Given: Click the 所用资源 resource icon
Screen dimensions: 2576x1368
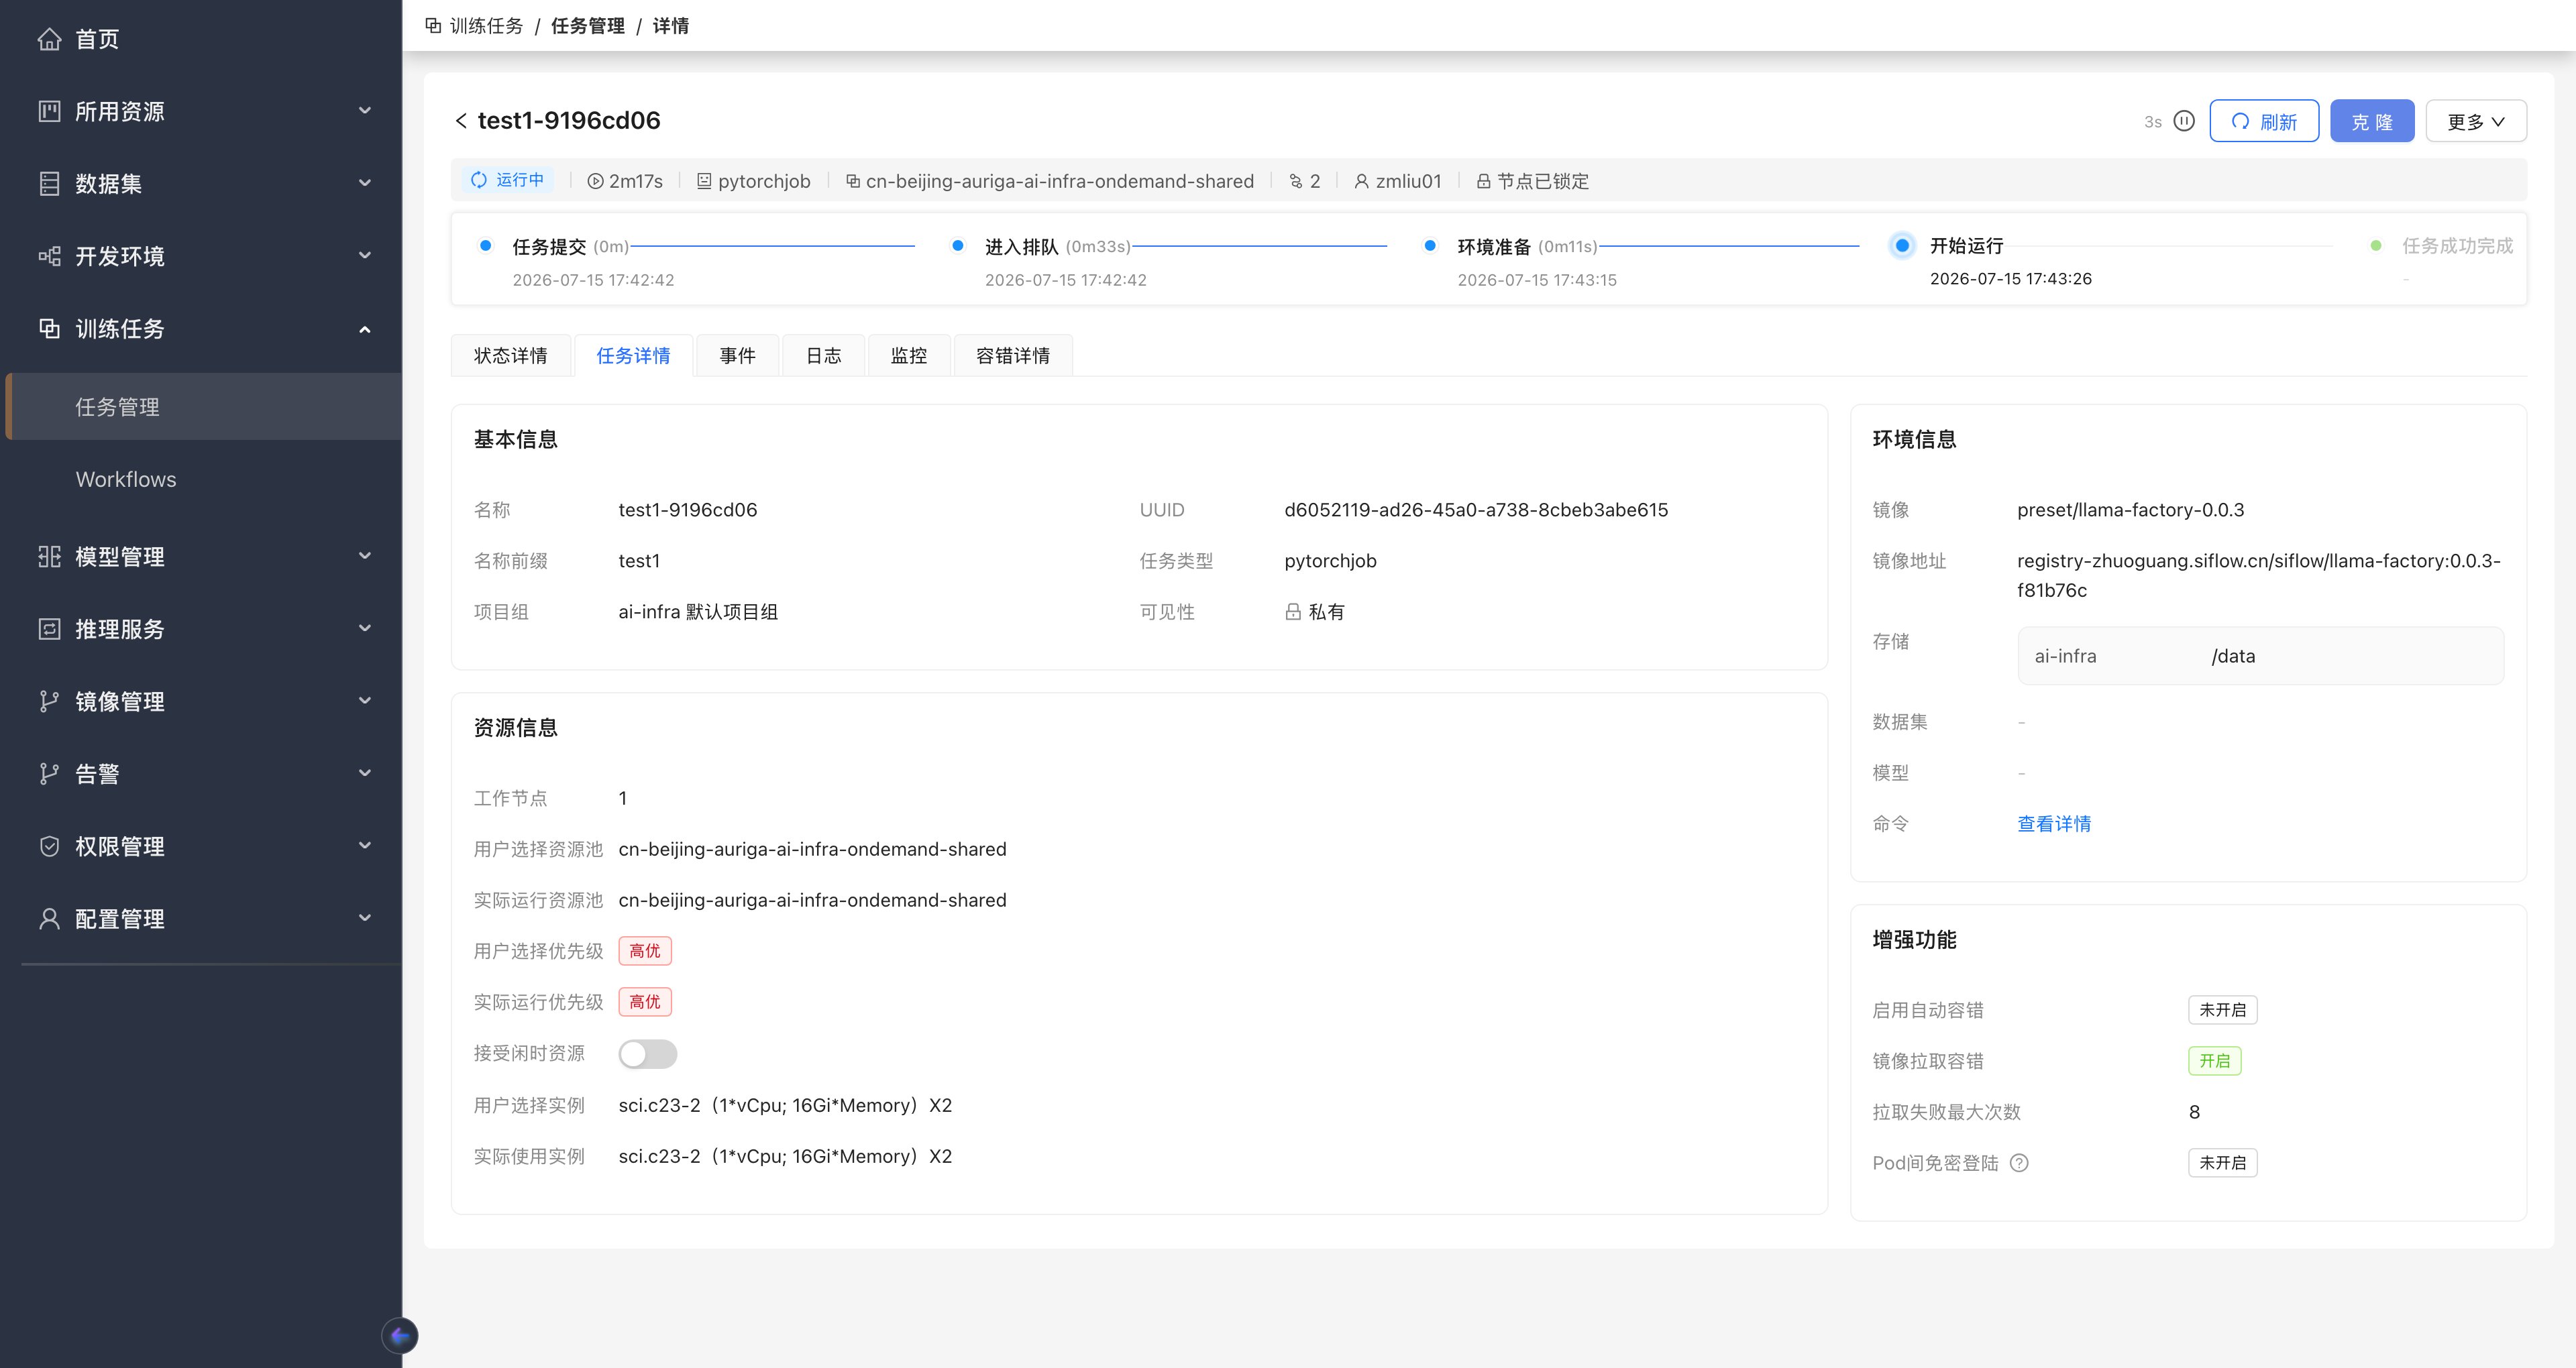Looking at the screenshot, I should click(x=49, y=111).
